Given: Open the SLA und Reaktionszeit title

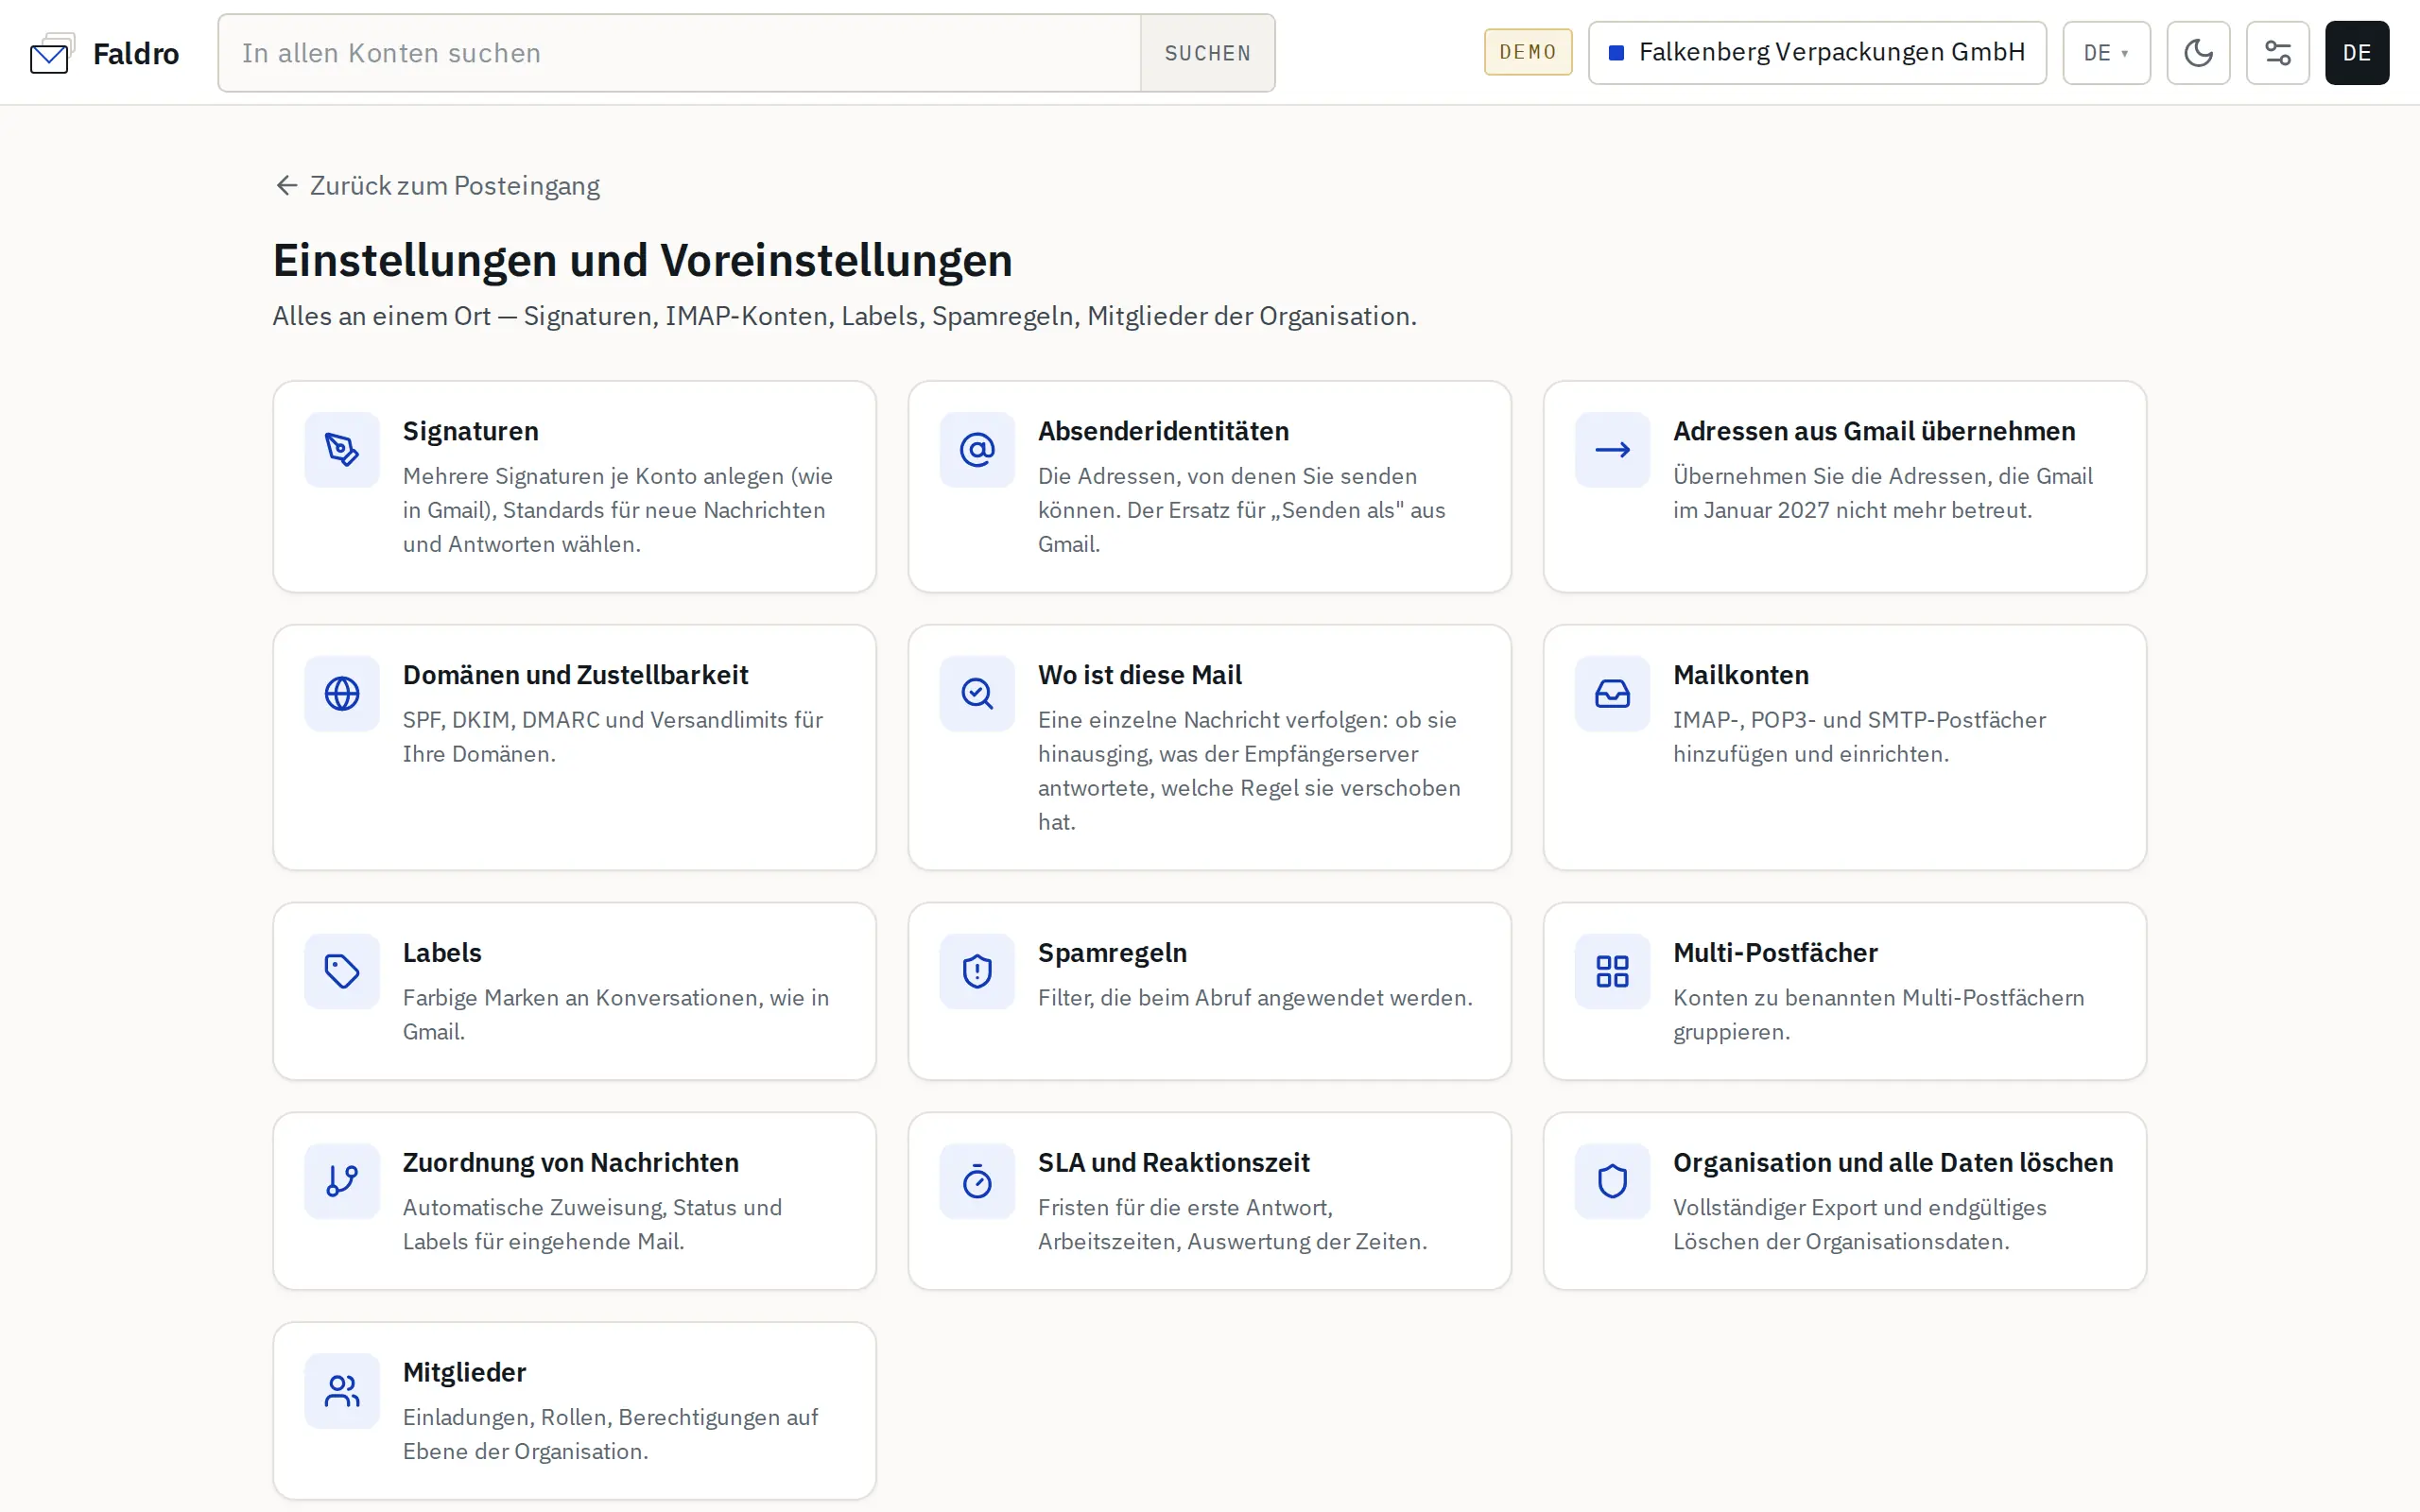Looking at the screenshot, I should pos(1173,1163).
